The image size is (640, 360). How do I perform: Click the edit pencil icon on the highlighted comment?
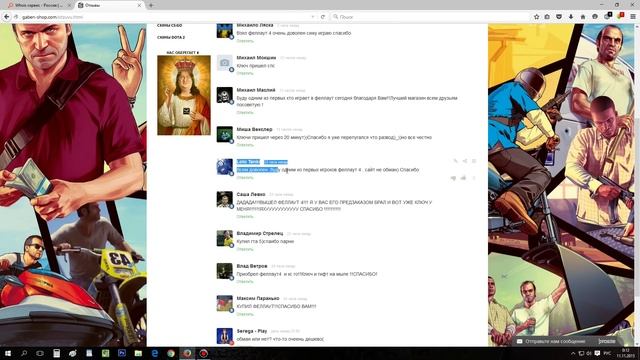point(455,161)
